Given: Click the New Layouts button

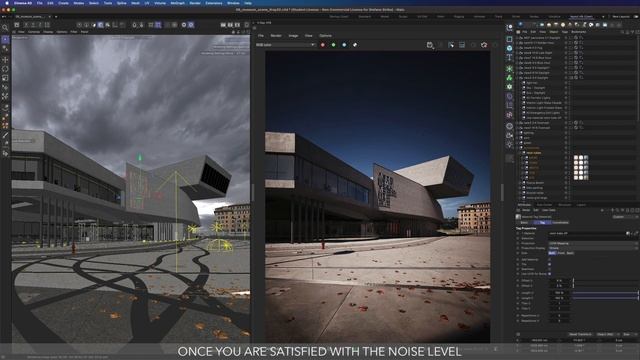Looking at the screenshot, I should pos(620,17).
